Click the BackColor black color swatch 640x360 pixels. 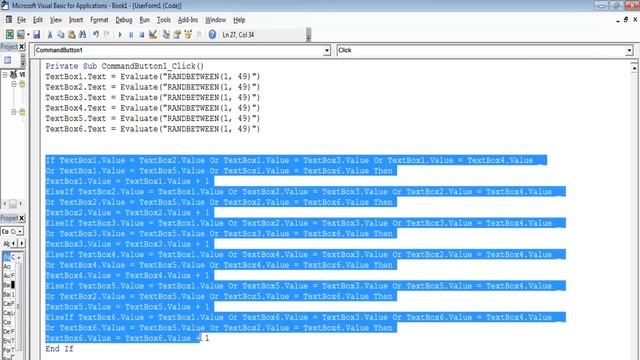pos(13,285)
